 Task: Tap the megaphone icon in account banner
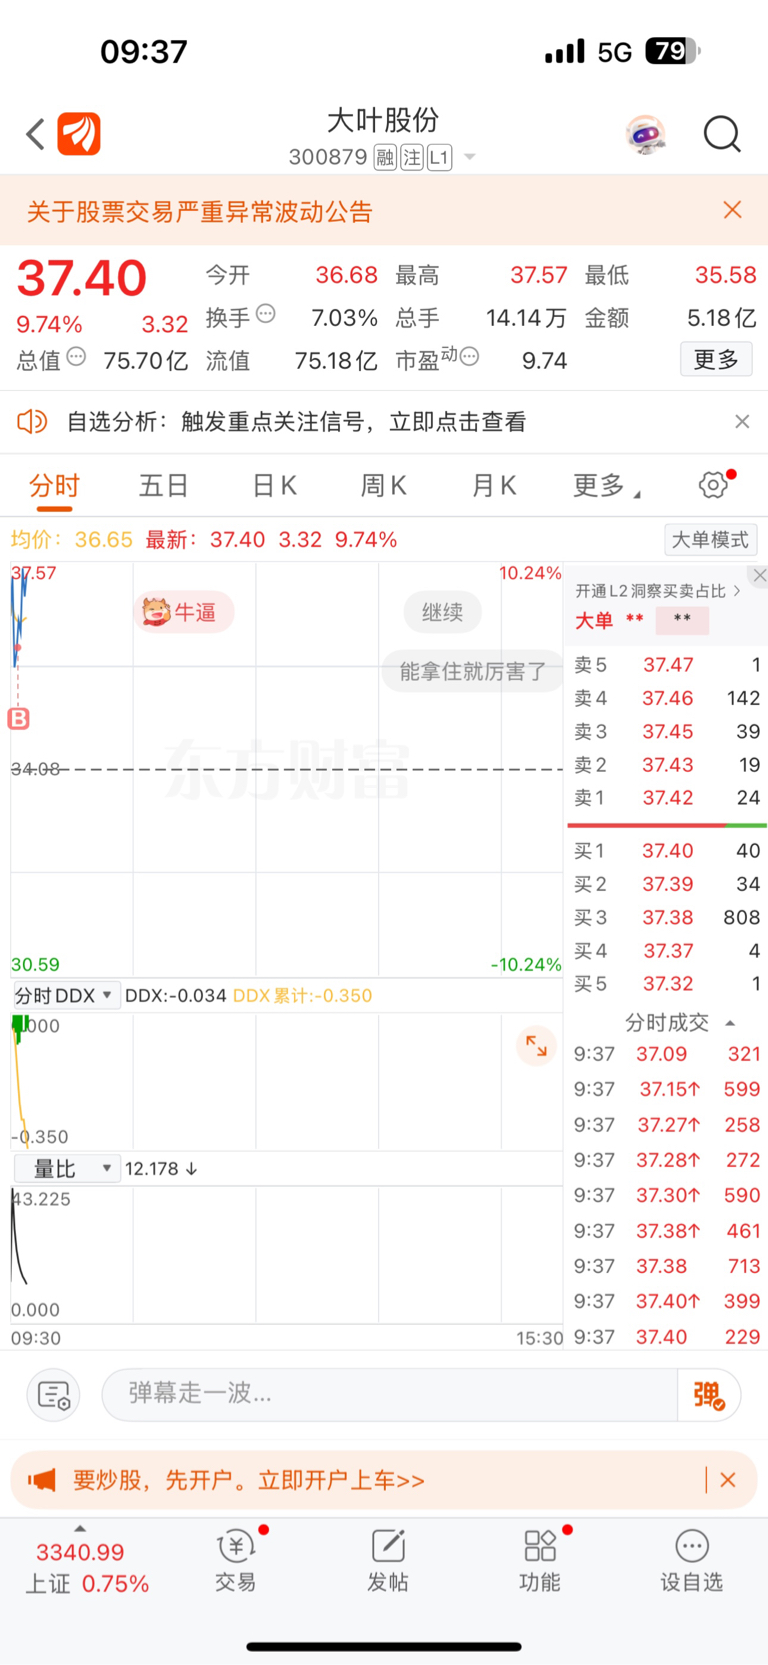(x=41, y=1480)
